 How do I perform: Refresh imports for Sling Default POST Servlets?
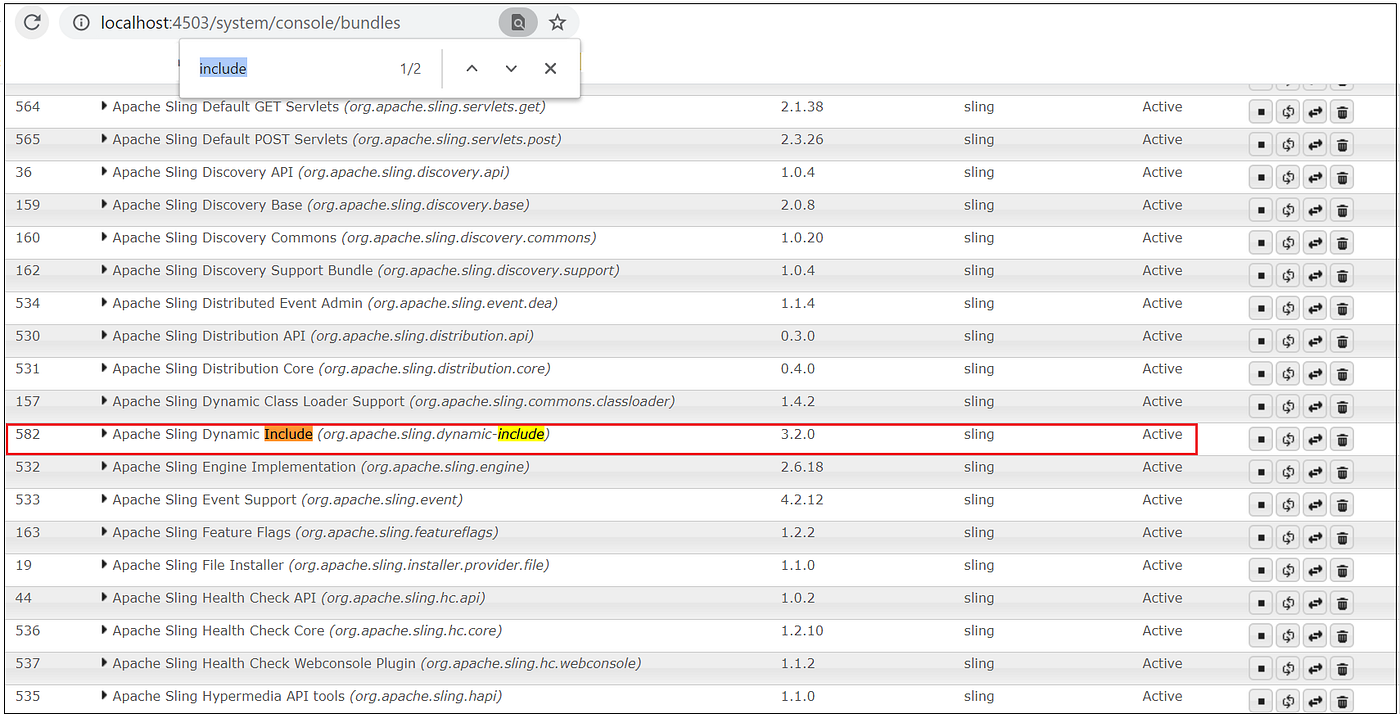[1288, 144]
